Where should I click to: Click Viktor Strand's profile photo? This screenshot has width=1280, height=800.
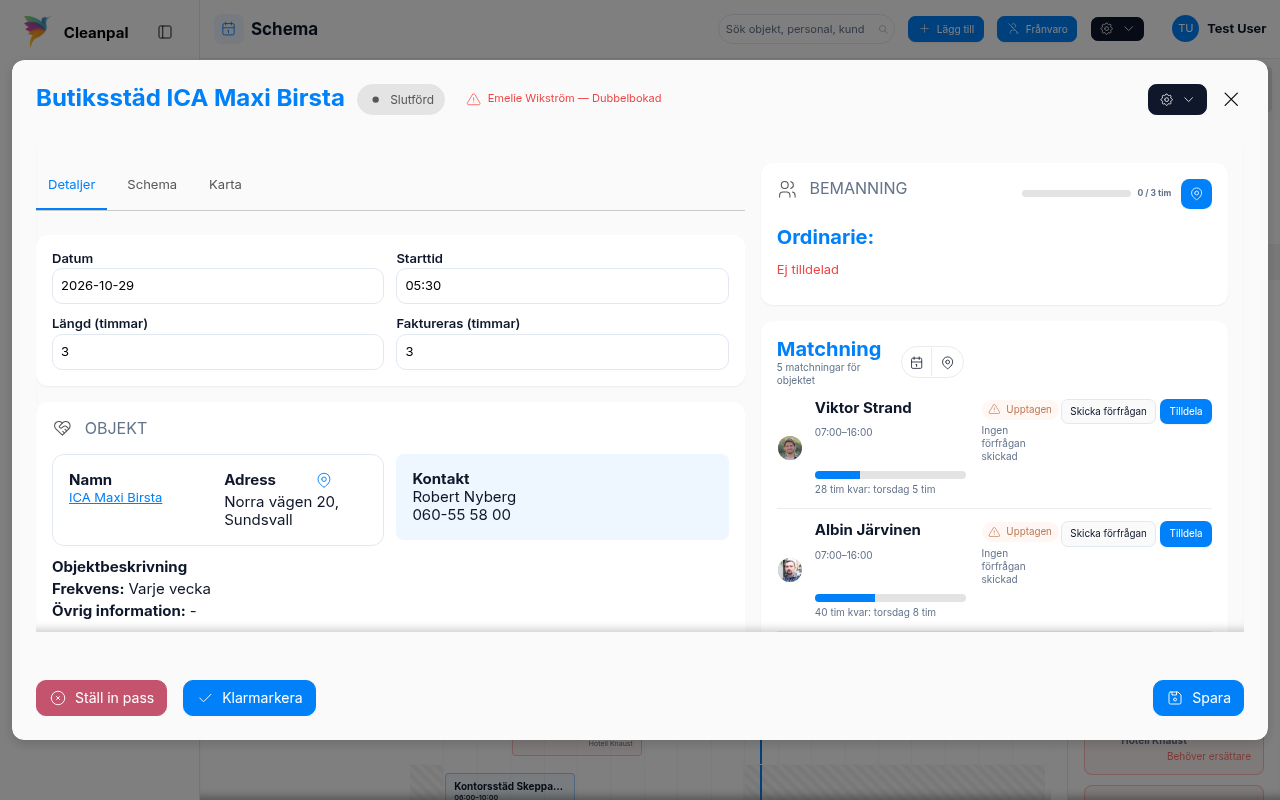click(790, 448)
